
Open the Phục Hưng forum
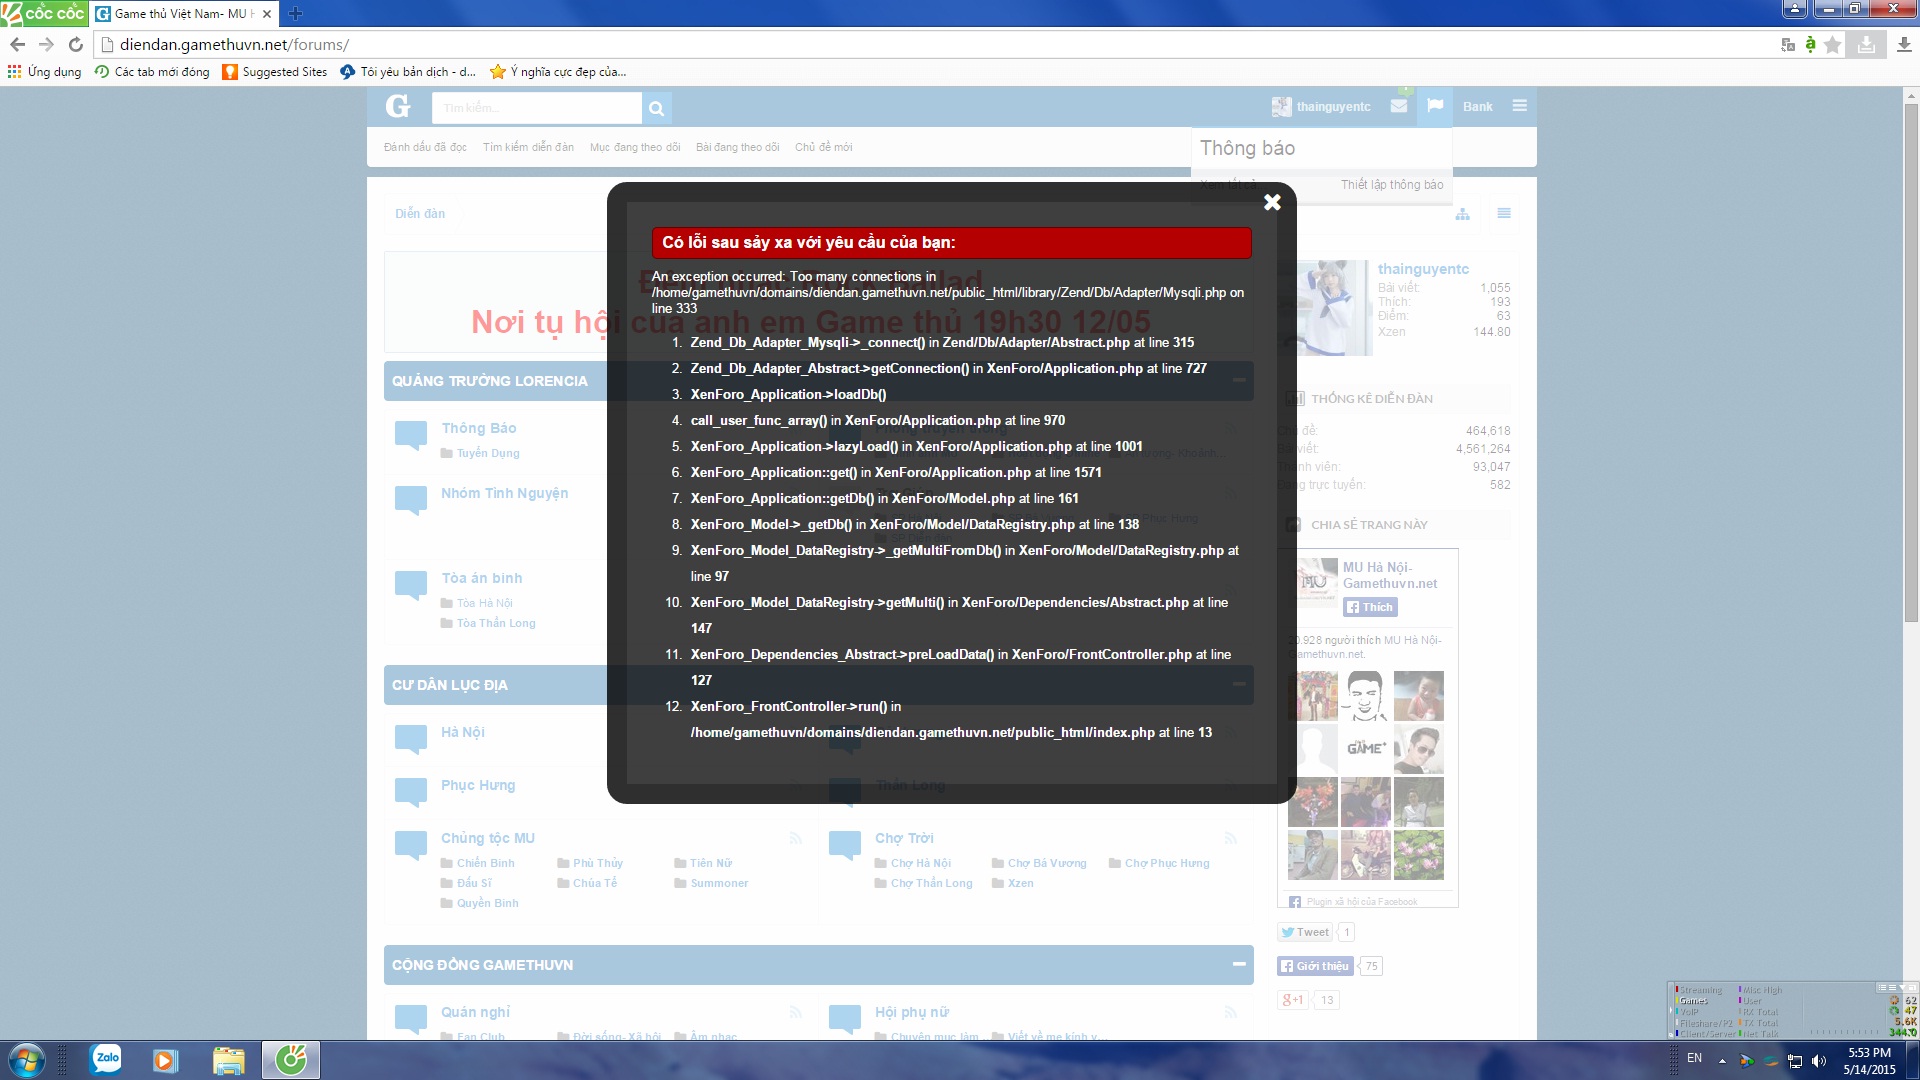click(x=478, y=785)
